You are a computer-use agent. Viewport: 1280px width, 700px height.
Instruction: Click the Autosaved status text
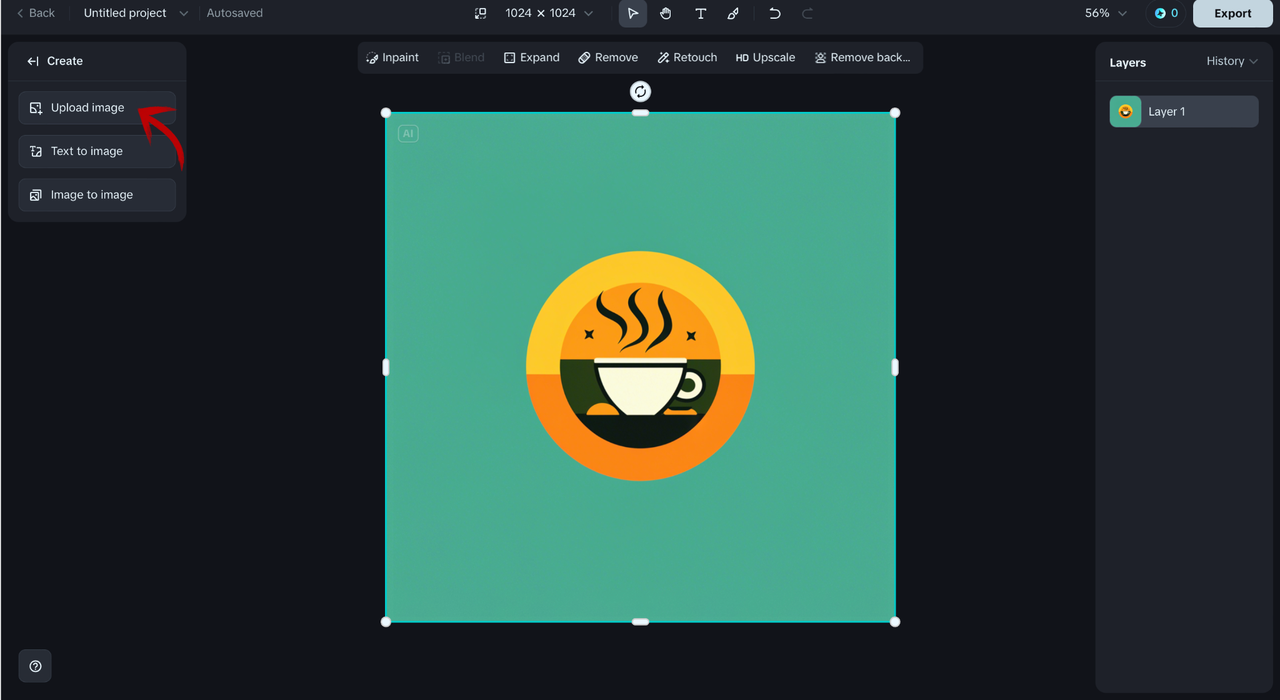235,13
